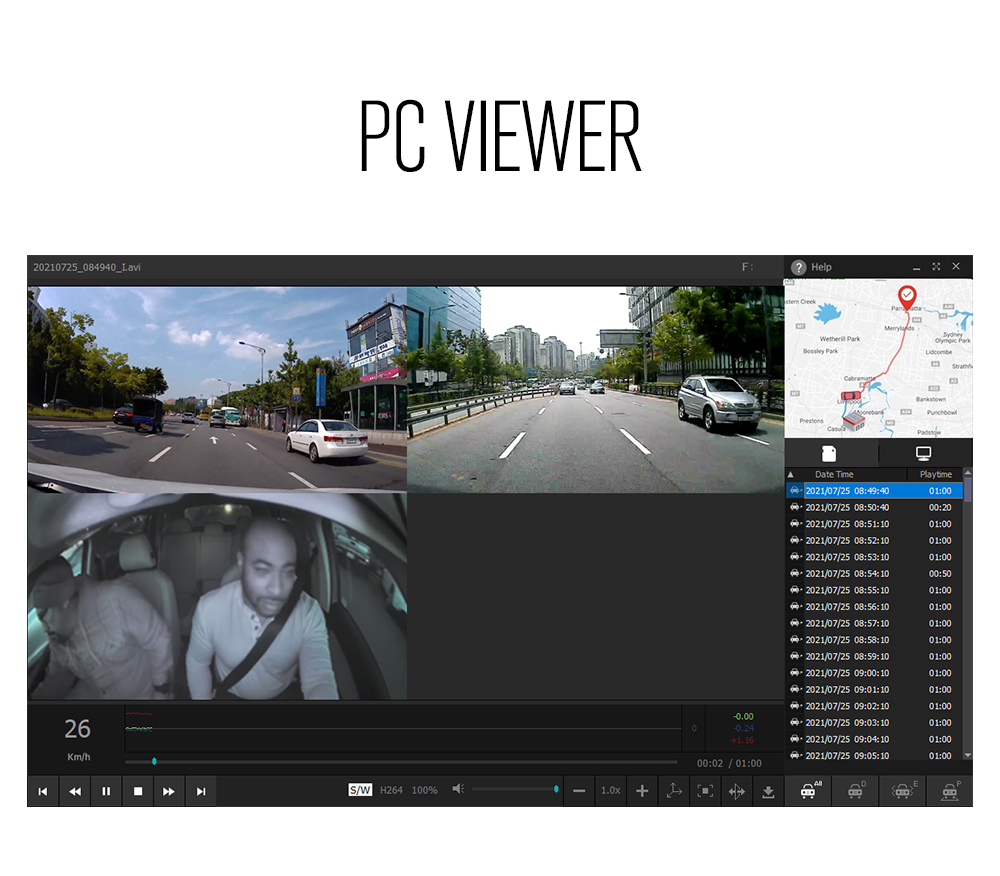The height and width of the screenshot is (876, 1000).
Task: Jump to the previous file
Action: click(x=43, y=791)
